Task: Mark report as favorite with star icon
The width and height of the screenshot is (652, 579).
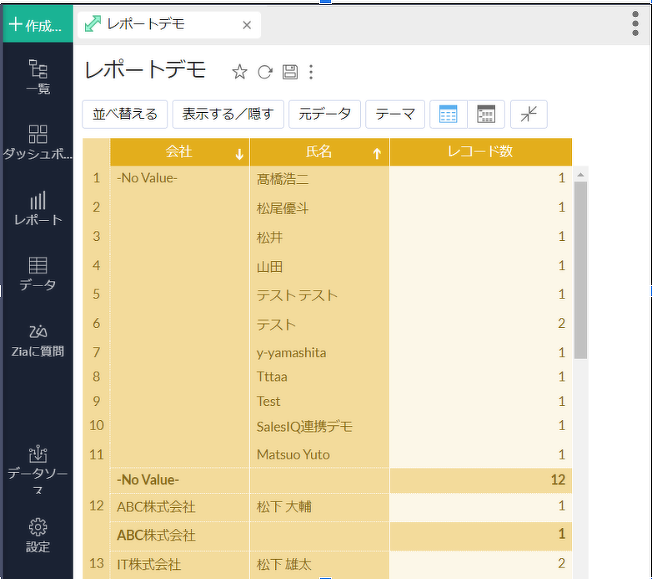Action: pyautogui.click(x=239, y=72)
